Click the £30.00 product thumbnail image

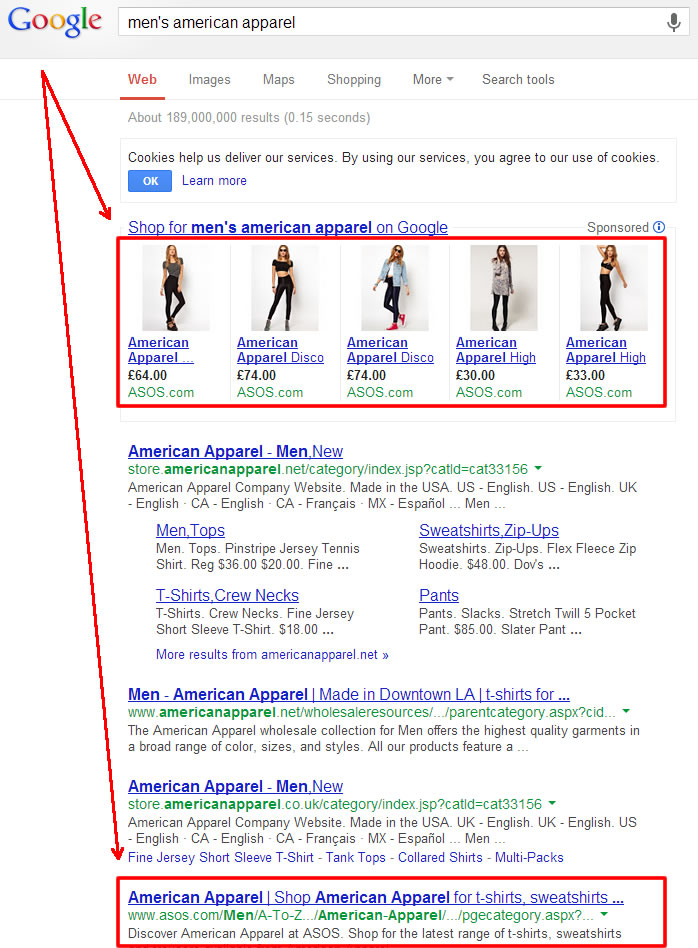pos(504,288)
